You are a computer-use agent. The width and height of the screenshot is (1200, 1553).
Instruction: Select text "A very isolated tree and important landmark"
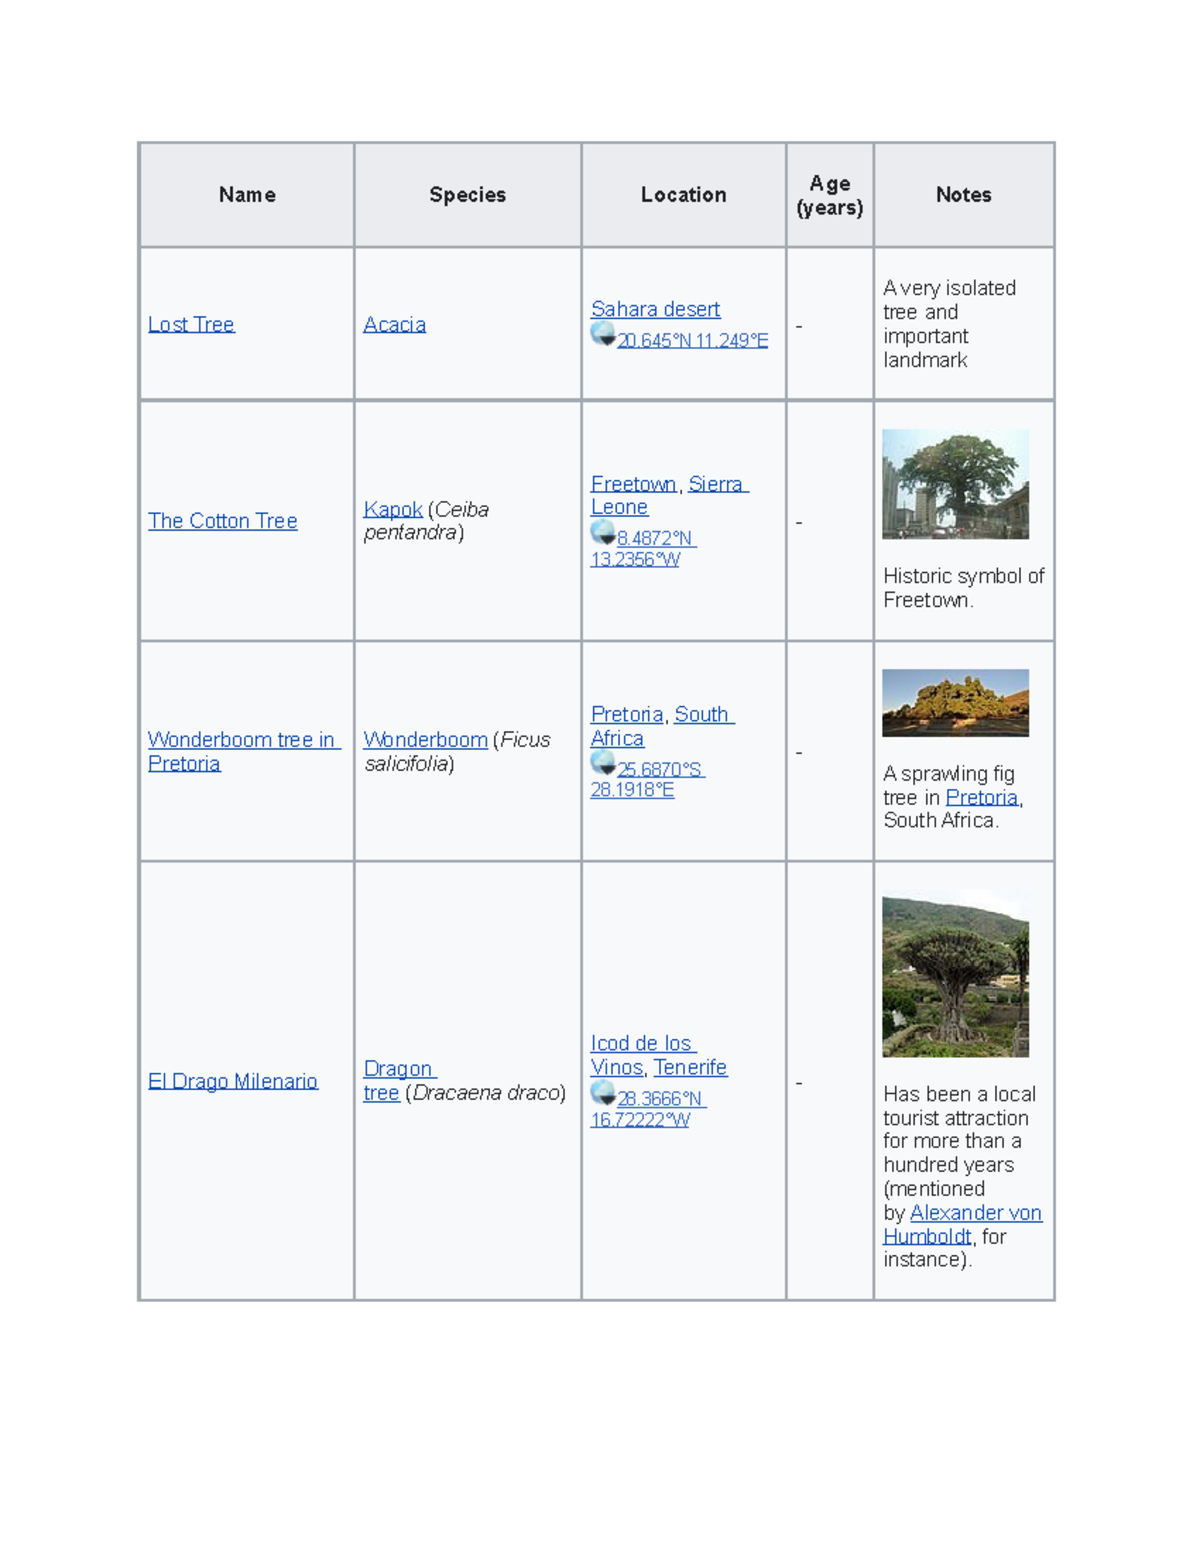(x=949, y=324)
